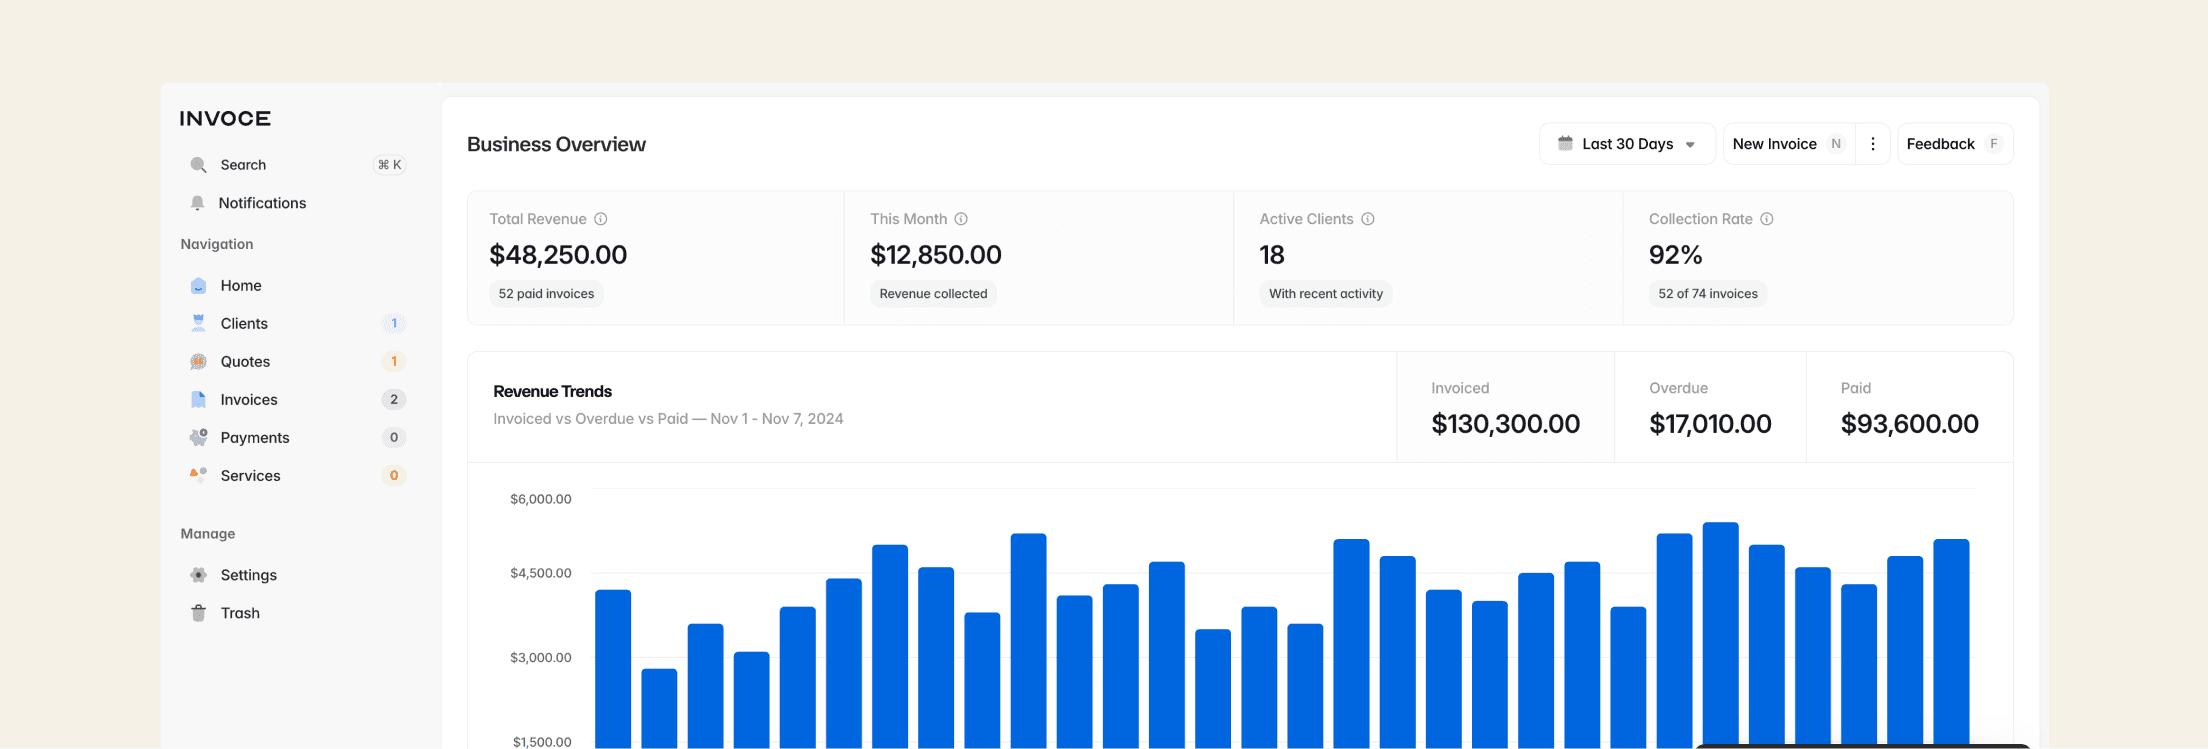Click the ⌘K shortcut badge
Viewport: 2208px width, 749px height.
[x=389, y=165]
